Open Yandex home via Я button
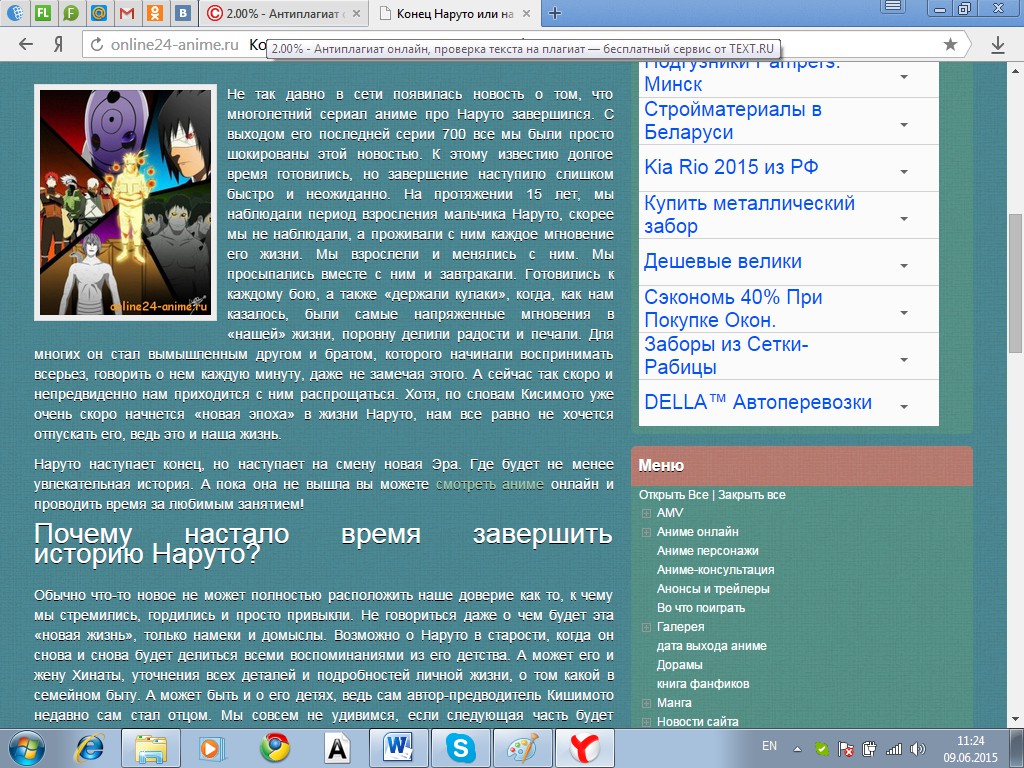The image size is (1024, 768). point(58,44)
